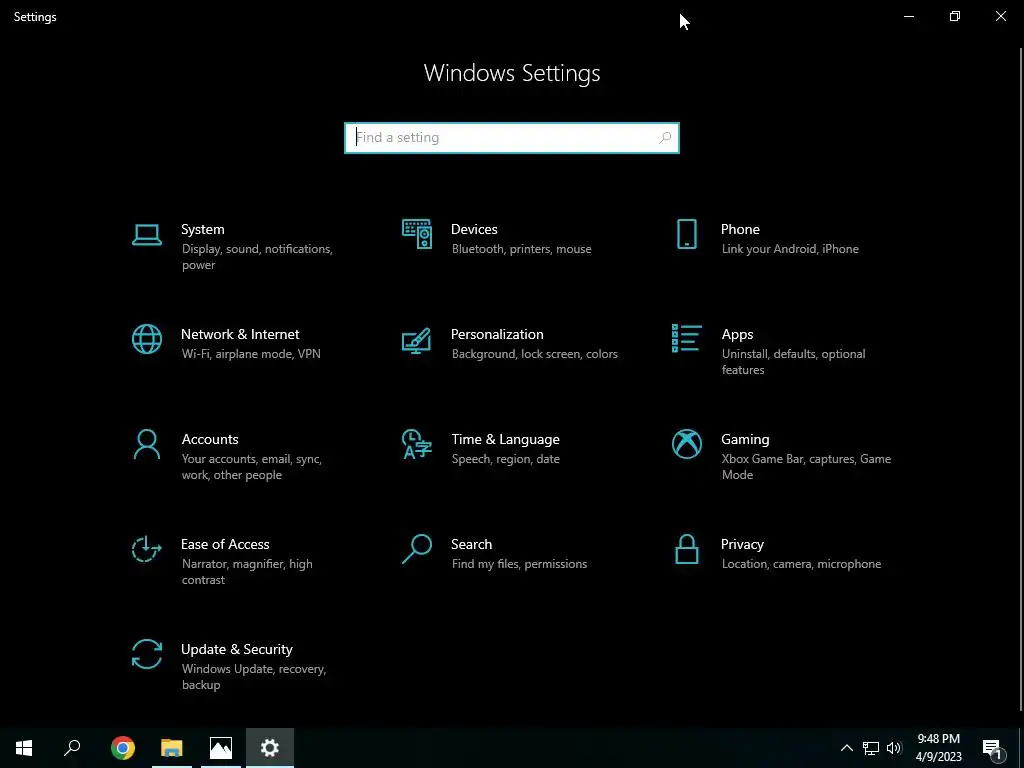Open File Explorer from the taskbar

[172, 748]
